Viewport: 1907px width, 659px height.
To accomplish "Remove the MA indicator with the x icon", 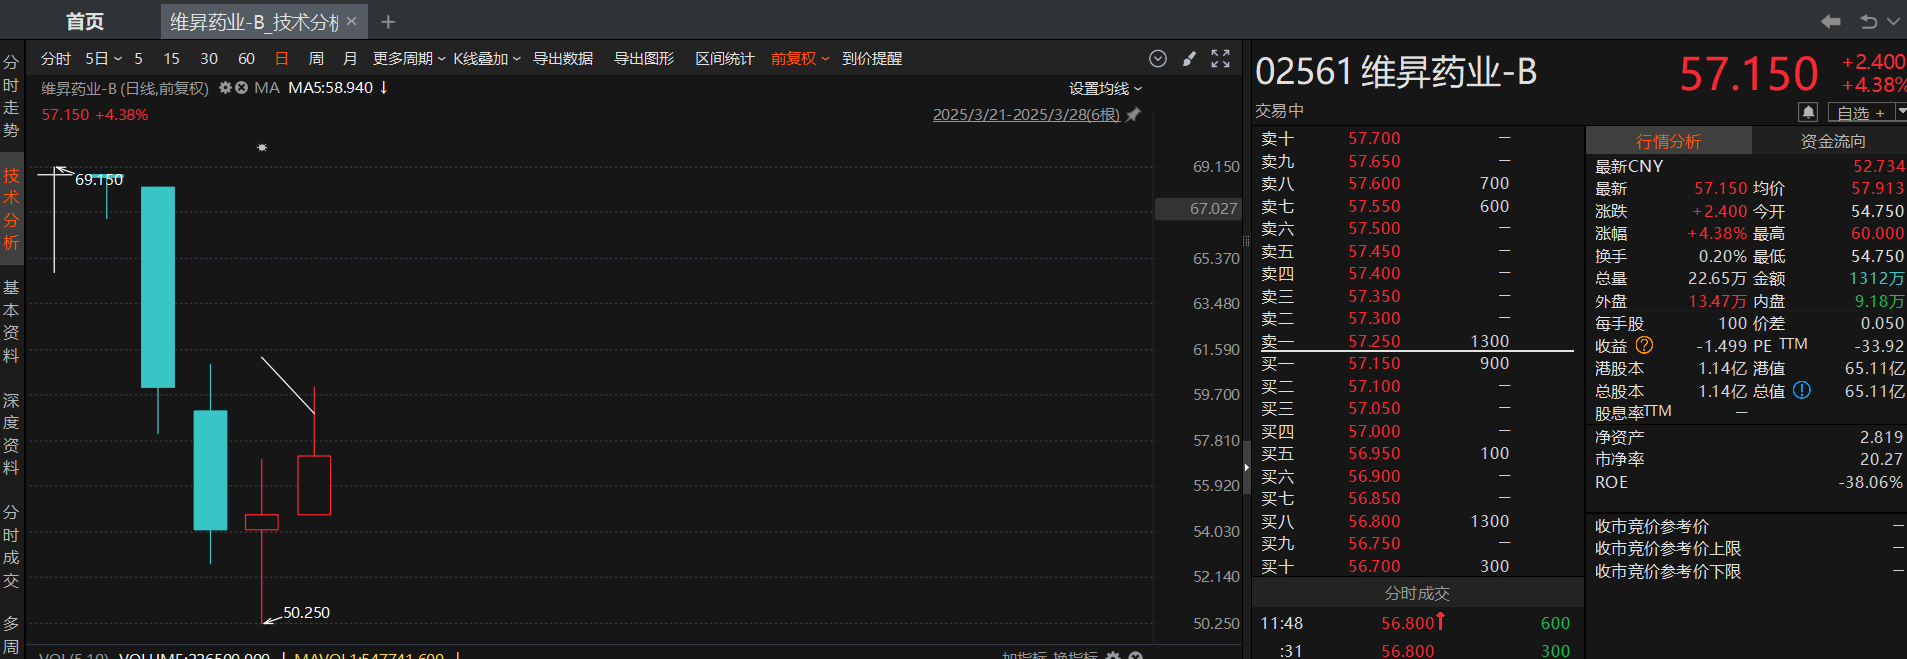I will coord(241,88).
